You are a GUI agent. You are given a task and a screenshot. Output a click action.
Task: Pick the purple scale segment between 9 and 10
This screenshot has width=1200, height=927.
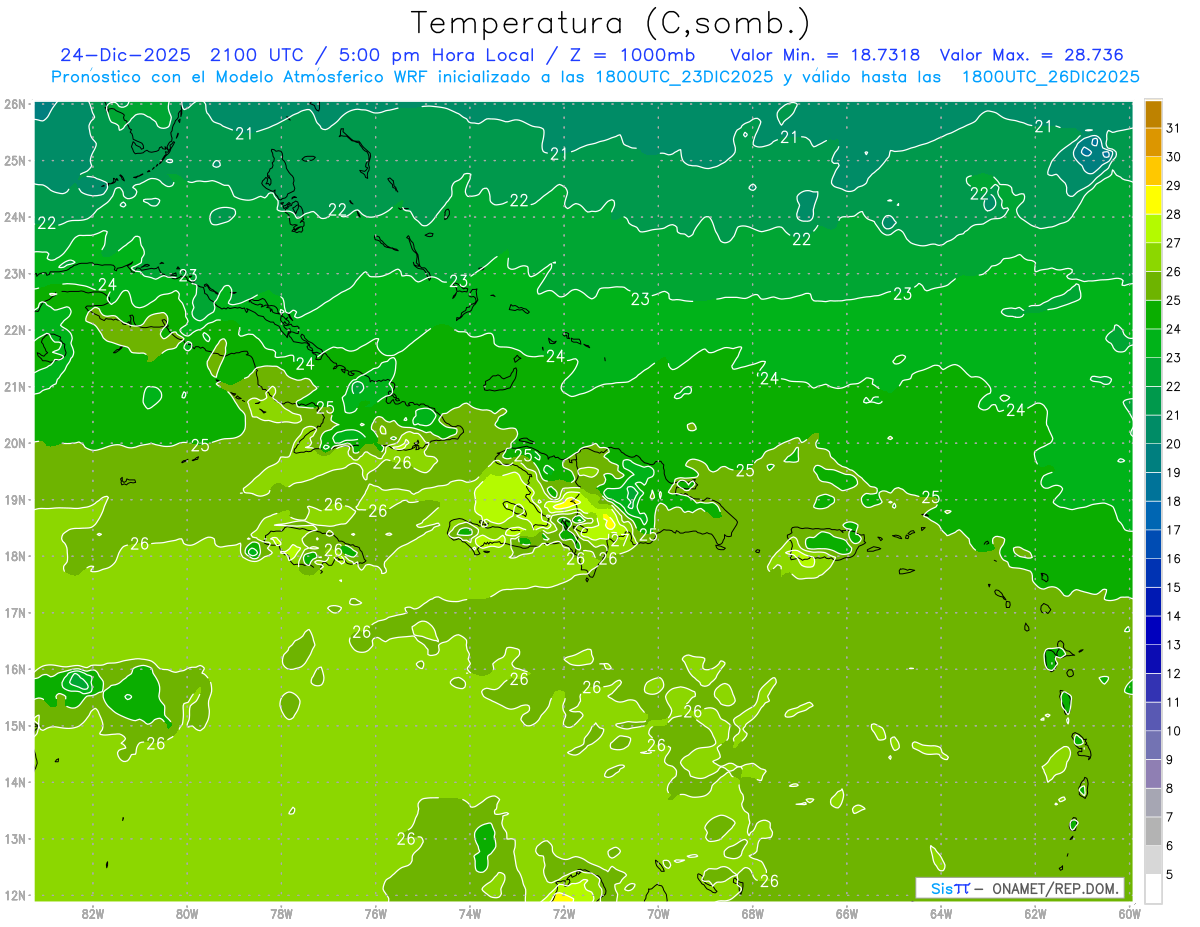tap(1153, 745)
